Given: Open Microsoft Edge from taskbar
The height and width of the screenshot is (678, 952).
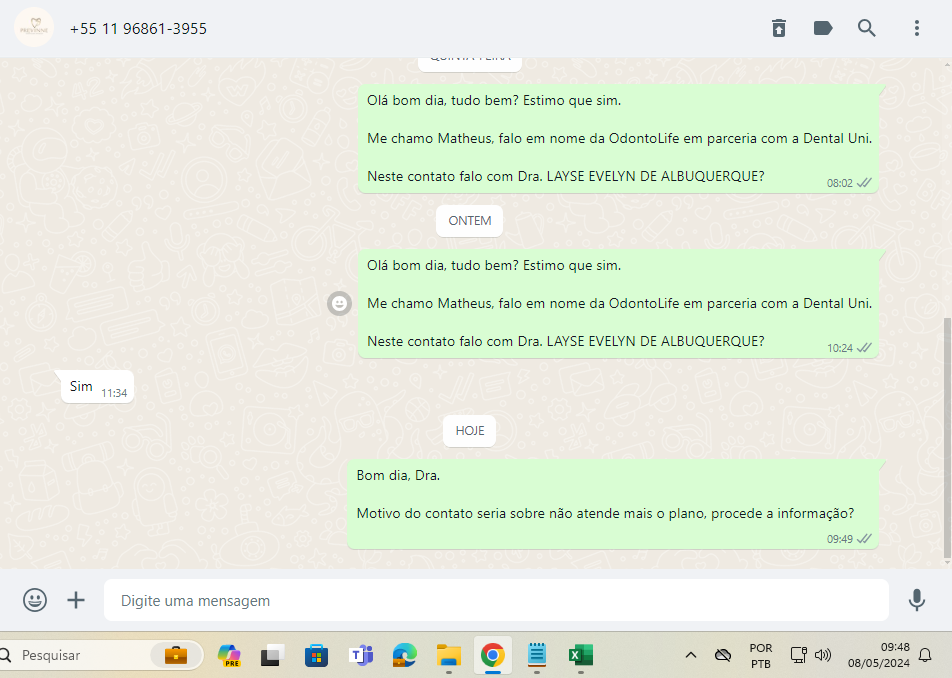Looking at the screenshot, I should 404,655.
